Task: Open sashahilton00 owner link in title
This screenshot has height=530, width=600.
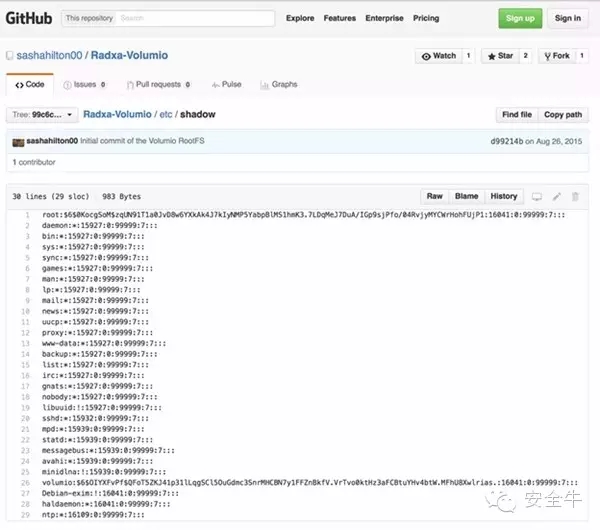Action: [49, 55]
